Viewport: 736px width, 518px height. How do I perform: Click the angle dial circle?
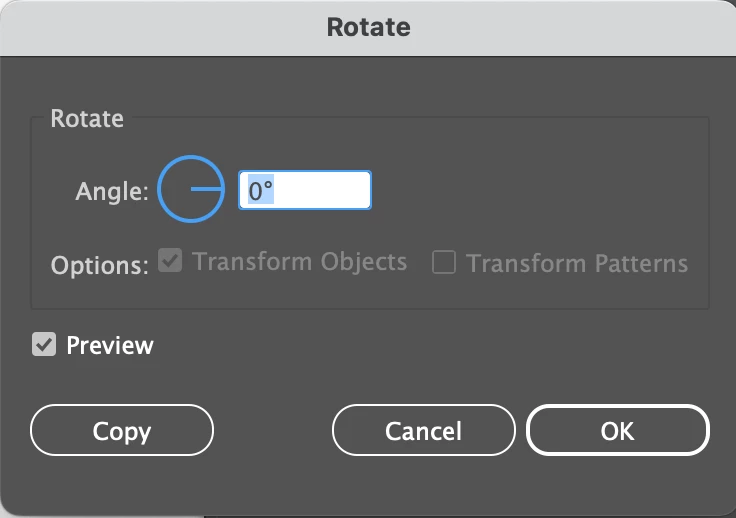(190, 189)
